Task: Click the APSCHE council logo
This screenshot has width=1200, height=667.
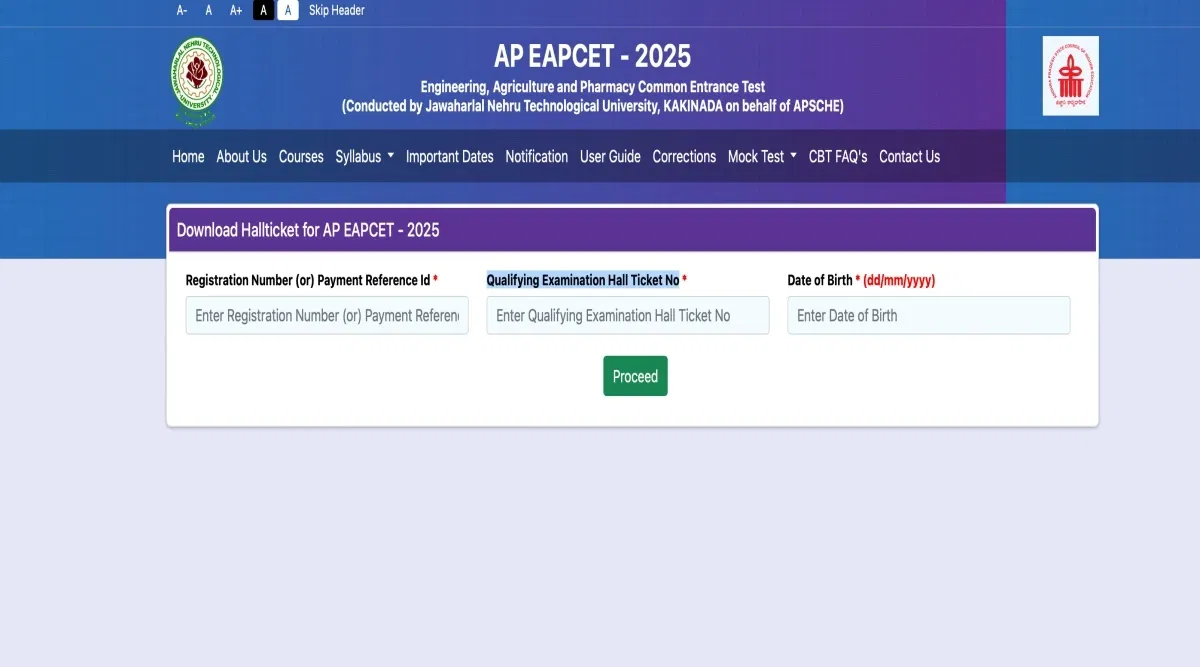Action: pos(1070,76)
